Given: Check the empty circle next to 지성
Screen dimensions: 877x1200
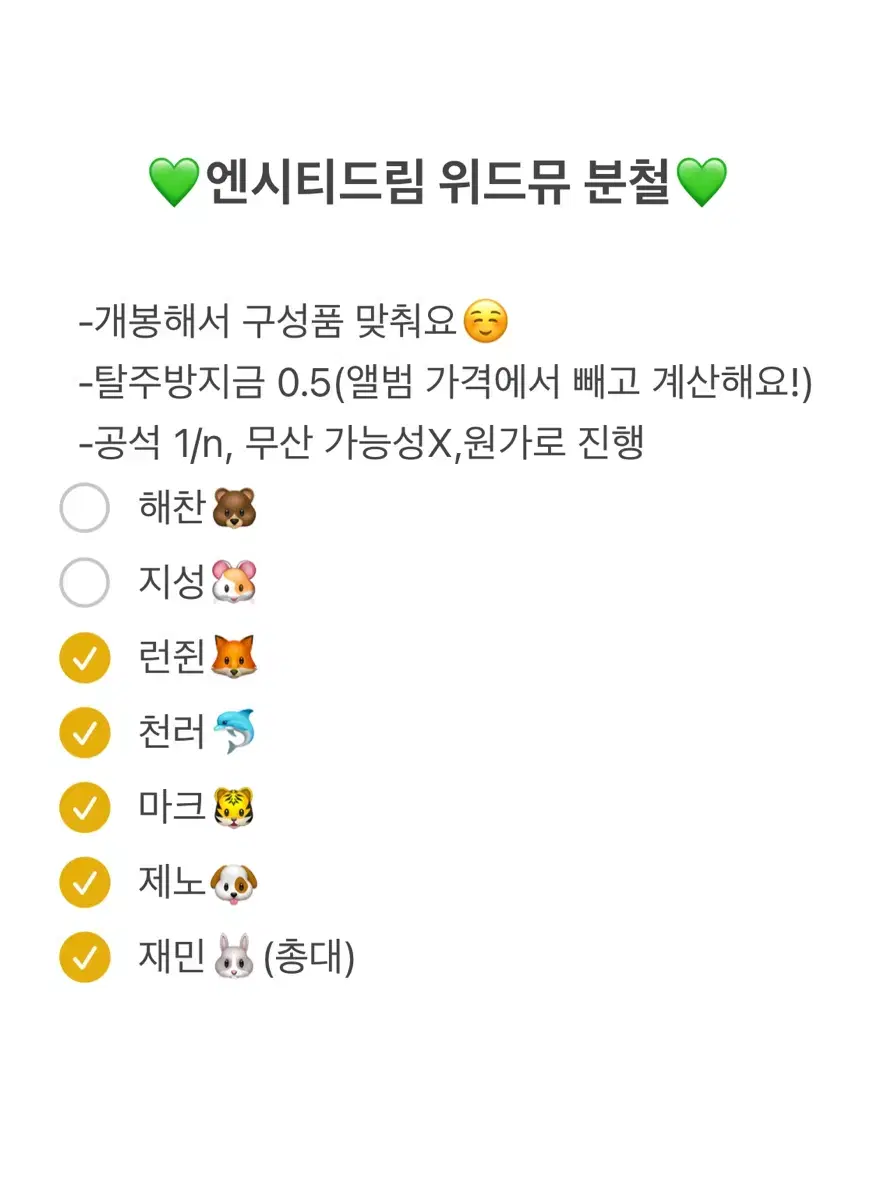Looking at the screenshot, I should tap(84, 583).
